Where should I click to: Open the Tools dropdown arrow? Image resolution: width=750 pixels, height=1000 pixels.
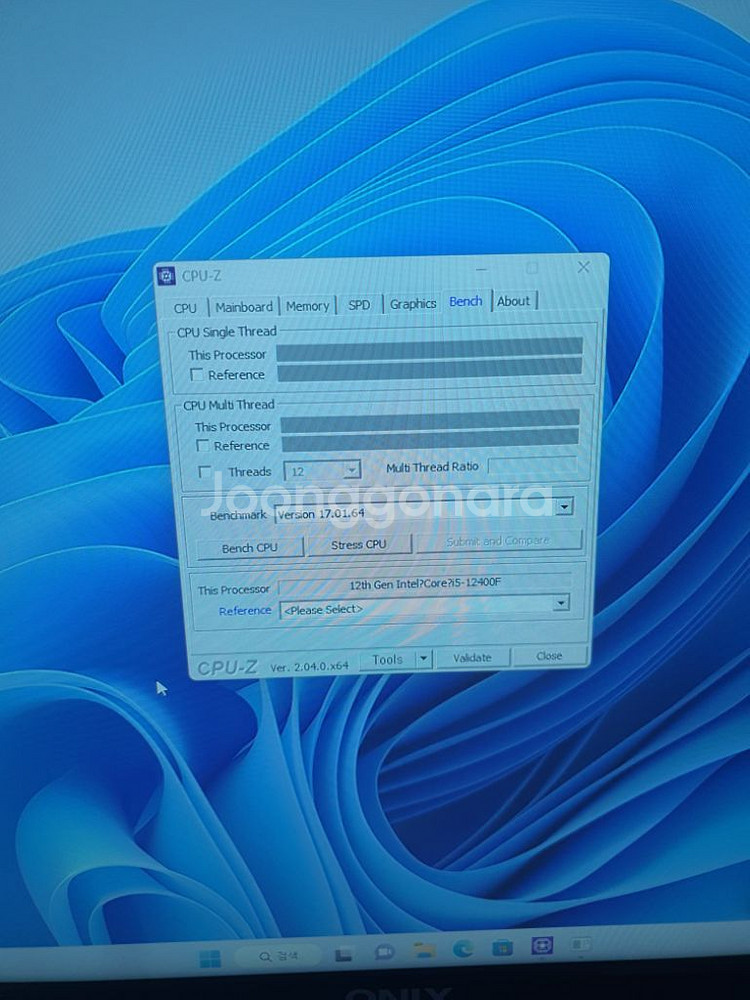[423, 659]
